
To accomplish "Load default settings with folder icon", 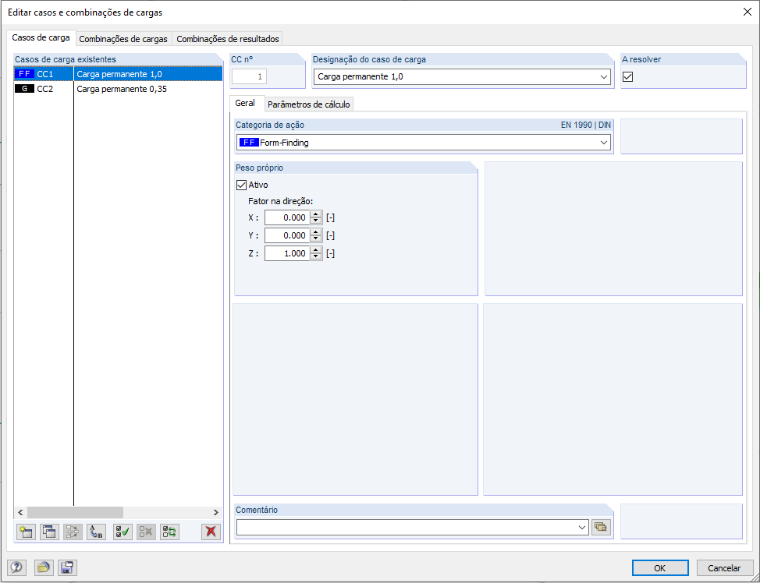I will click(44, 567).
